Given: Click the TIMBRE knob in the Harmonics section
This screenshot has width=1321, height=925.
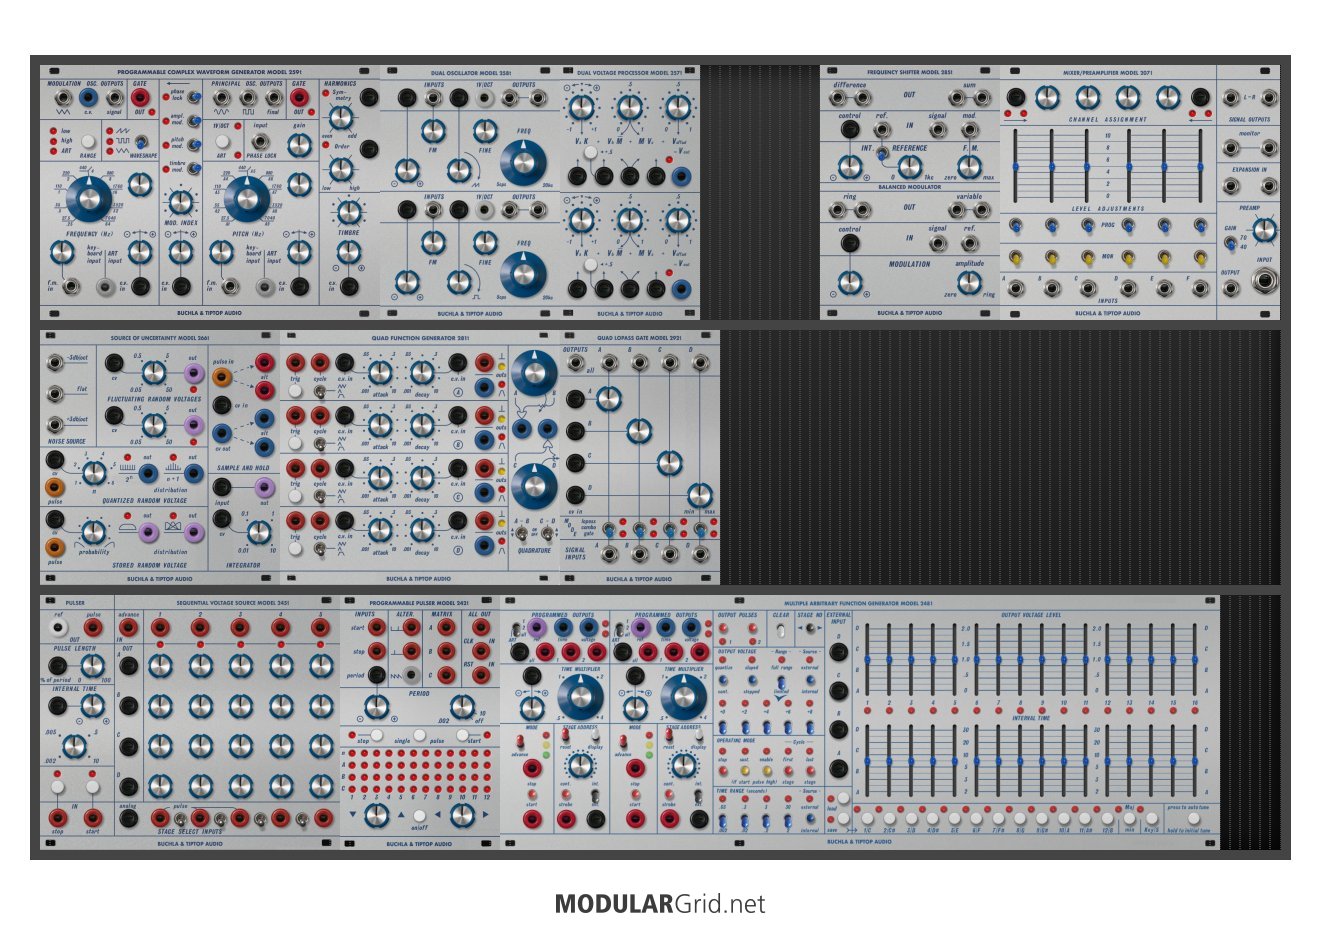Looking at the screenshot, I should (348, 212).
